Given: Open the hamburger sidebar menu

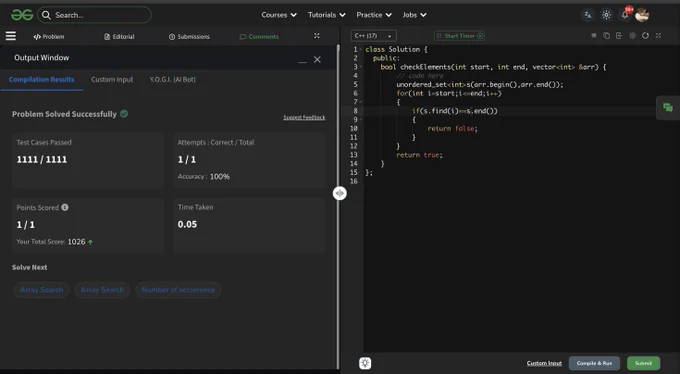Looking at the screenshot, I should [x=11, y=36].
